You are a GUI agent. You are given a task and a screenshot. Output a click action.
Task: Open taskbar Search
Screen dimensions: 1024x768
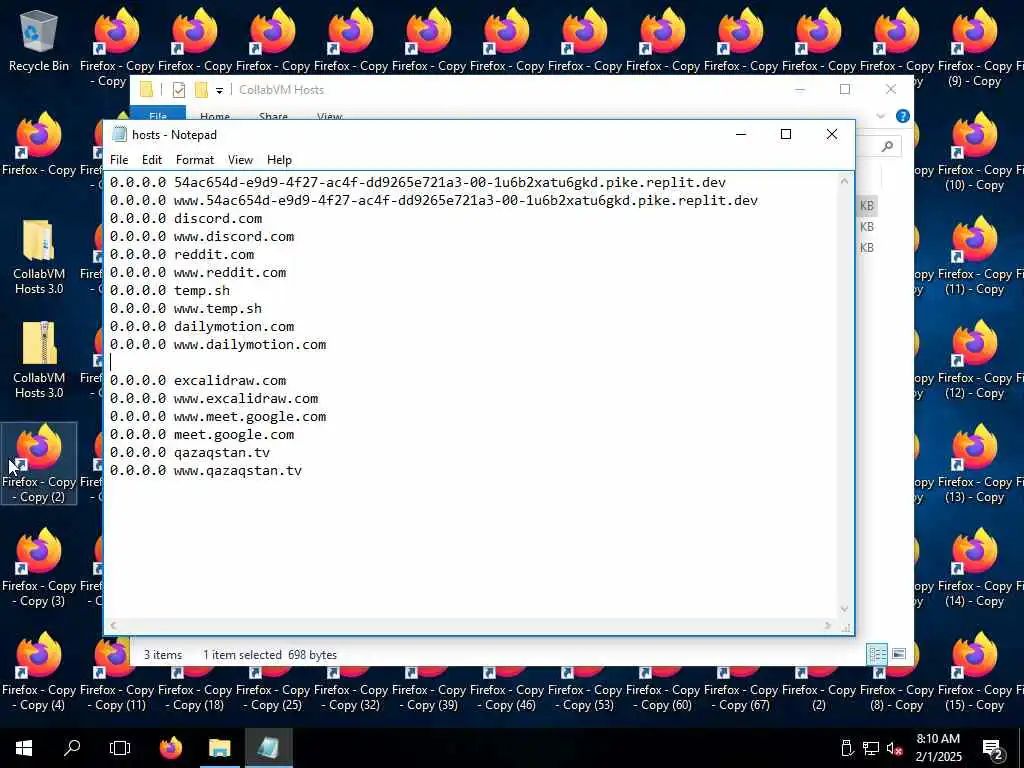(x=72, y=748)
